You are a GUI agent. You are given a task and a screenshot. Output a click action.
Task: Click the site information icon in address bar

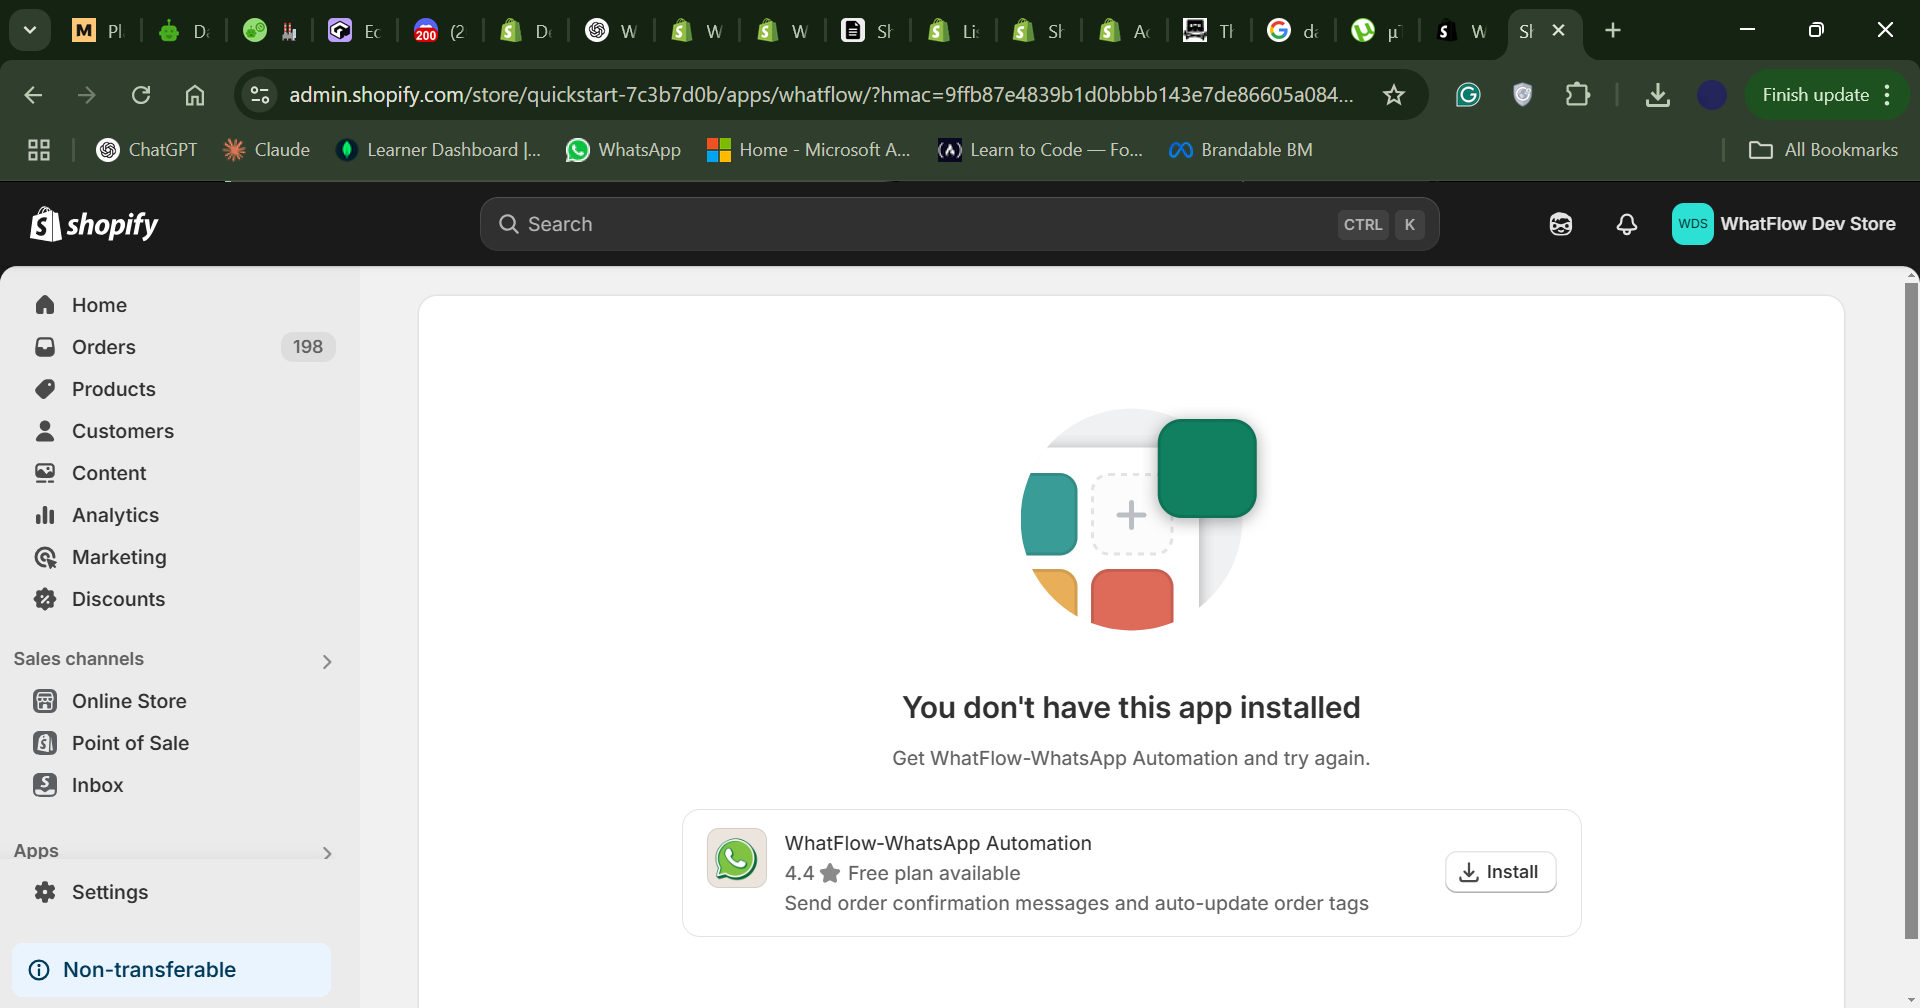tap(260, 95)
